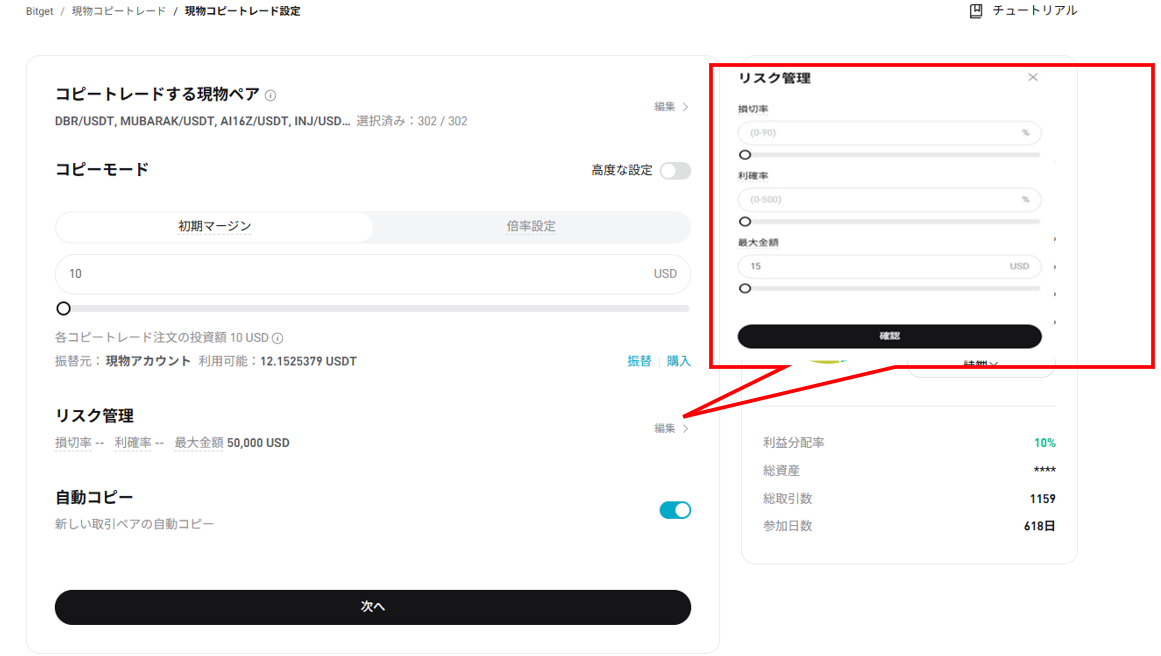Click the tutorial book icon

(x=976, y=11)
